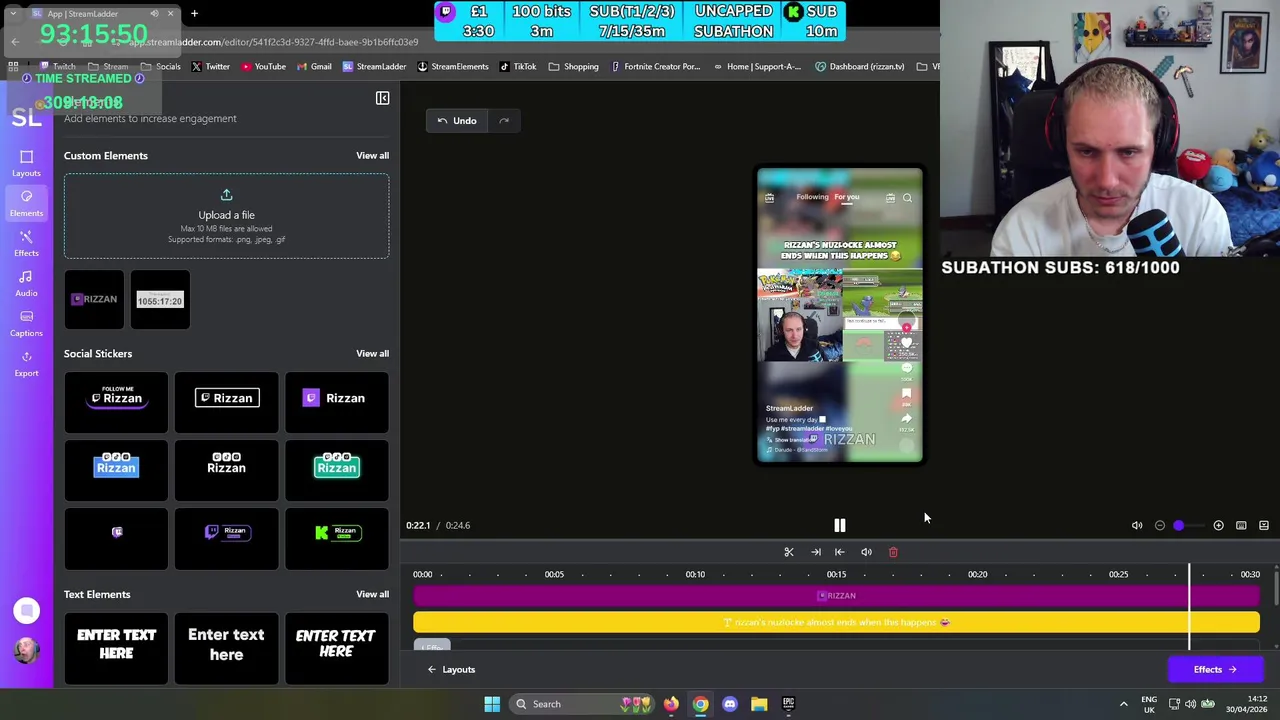The width and height of the screenshot is (1280, 720).
Task: View all Custom Elements
Action: (x=372, y=156)
